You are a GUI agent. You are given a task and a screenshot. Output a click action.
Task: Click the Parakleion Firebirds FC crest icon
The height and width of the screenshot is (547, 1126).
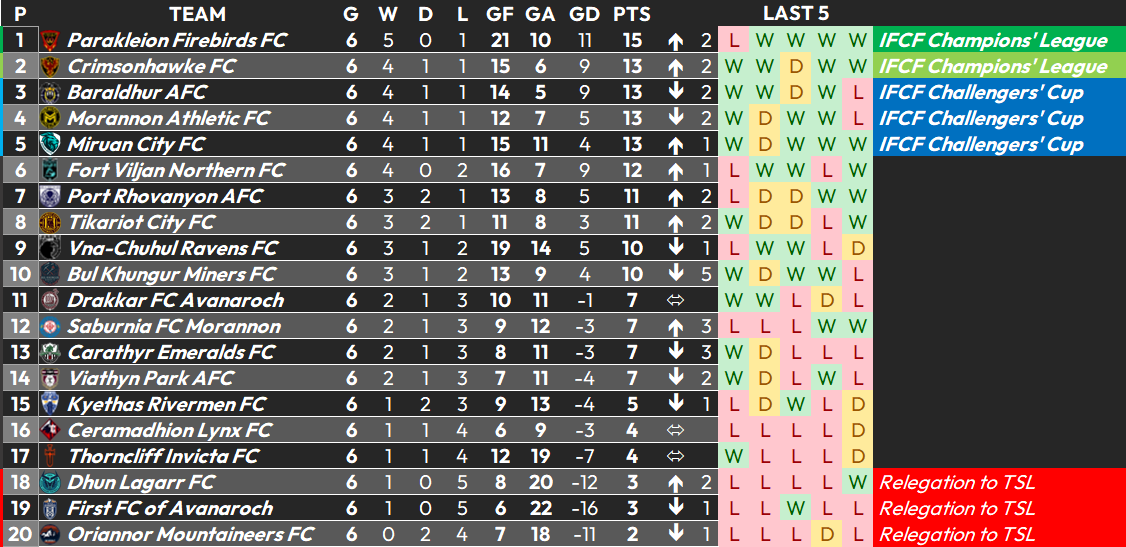[x=50, y=40]
